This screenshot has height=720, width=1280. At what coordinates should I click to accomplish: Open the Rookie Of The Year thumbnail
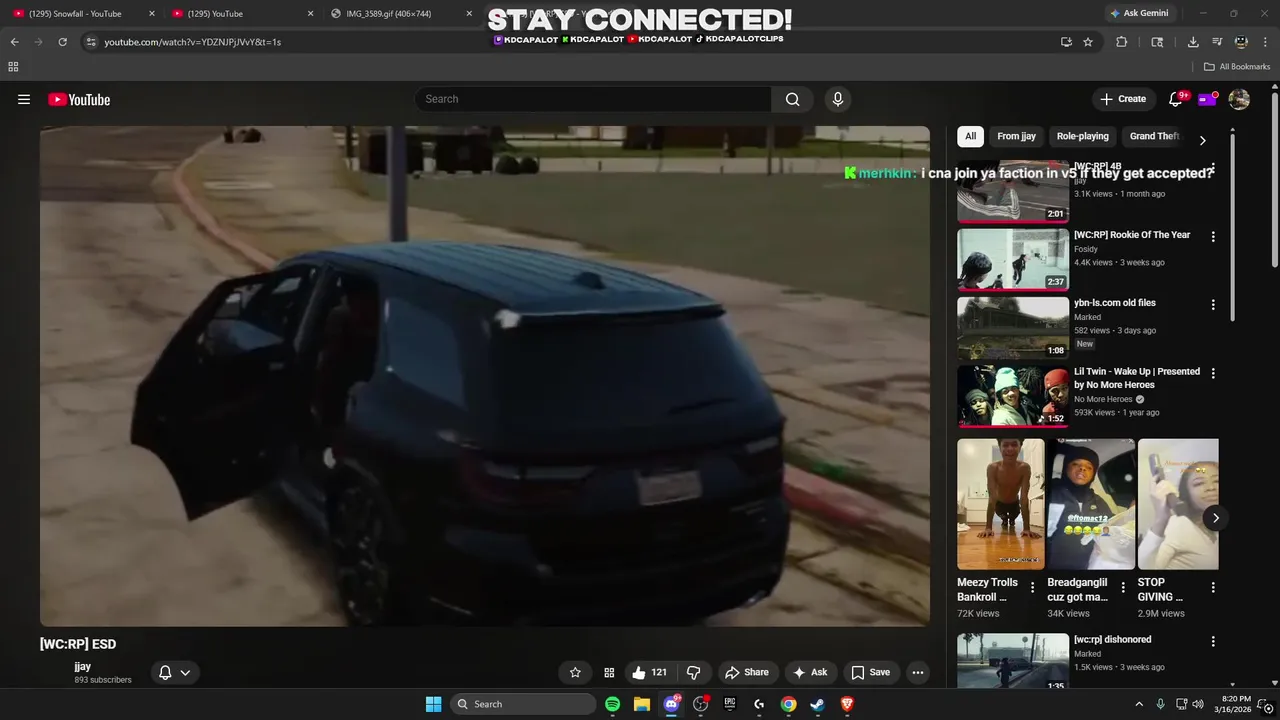[x=1013, y=259]
